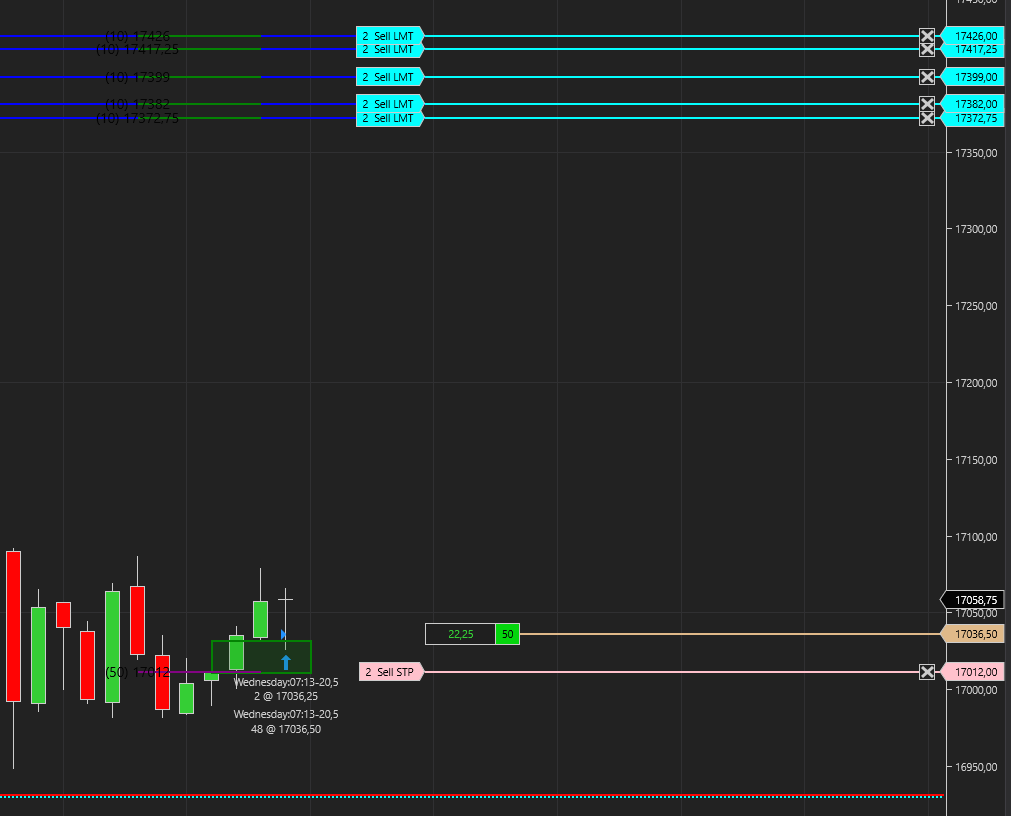Click the 17382,00 price axis marker
The image size is (1011, 816).
pos(972,104)
